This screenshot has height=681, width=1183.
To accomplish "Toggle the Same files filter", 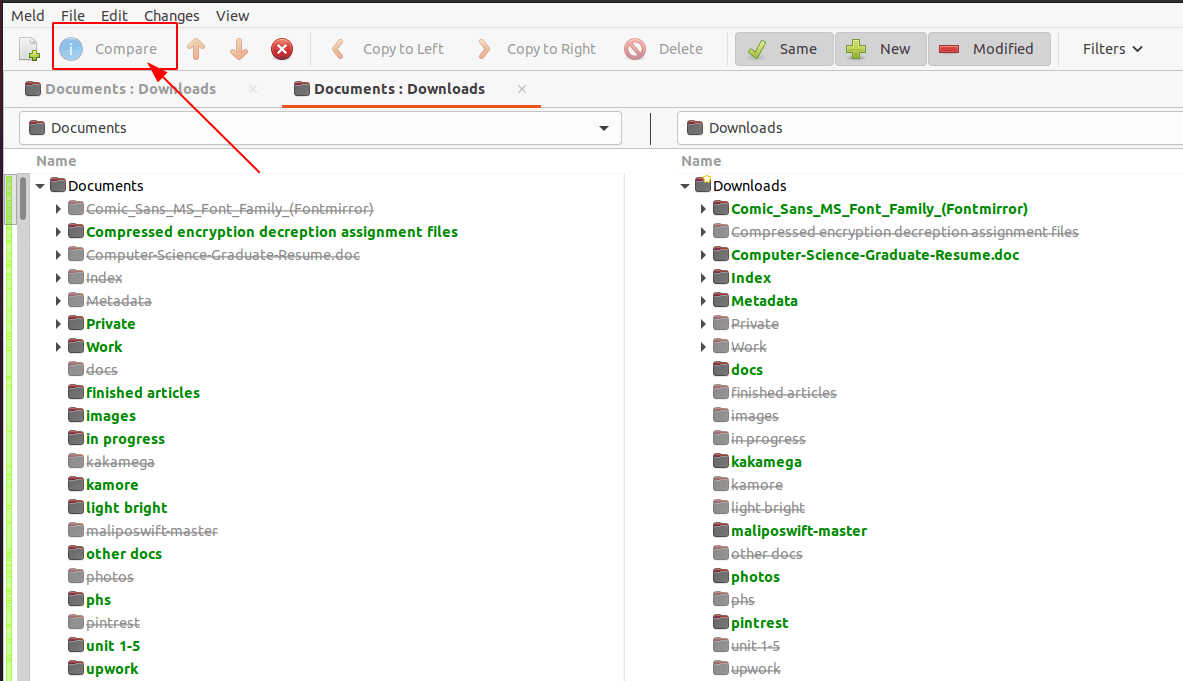I will pos(784,49).
